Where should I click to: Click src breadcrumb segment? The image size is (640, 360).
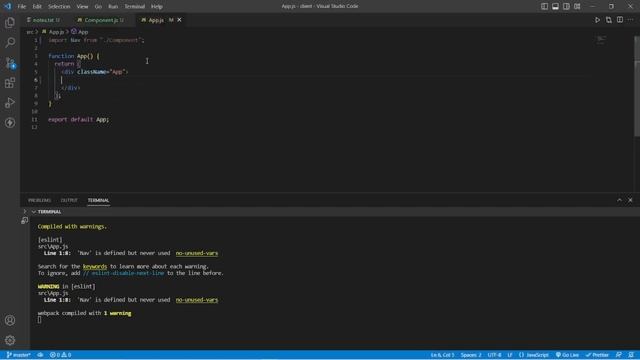coord(29,31)
